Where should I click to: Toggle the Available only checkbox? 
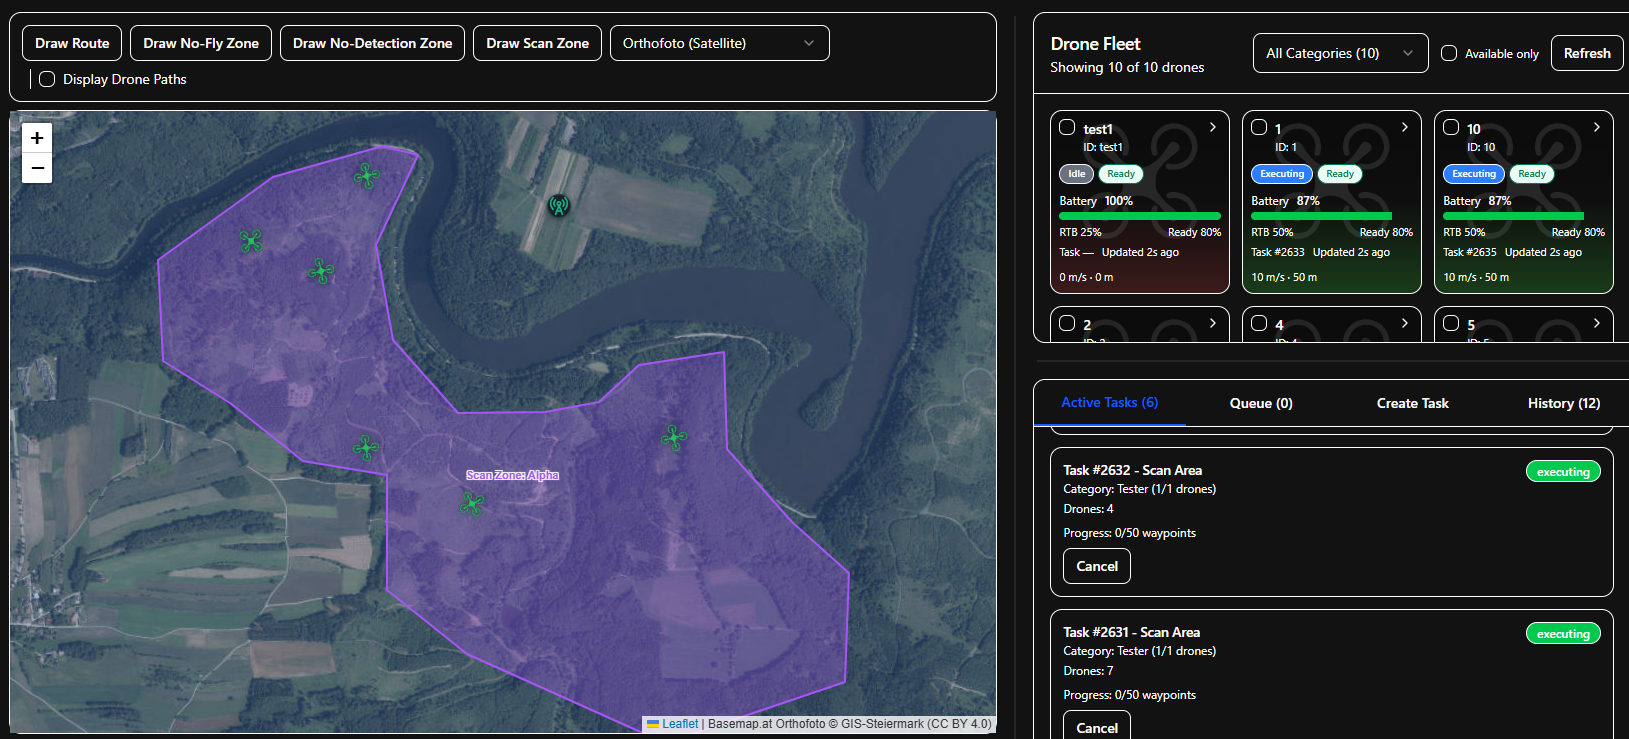(x=1449, y=54)
